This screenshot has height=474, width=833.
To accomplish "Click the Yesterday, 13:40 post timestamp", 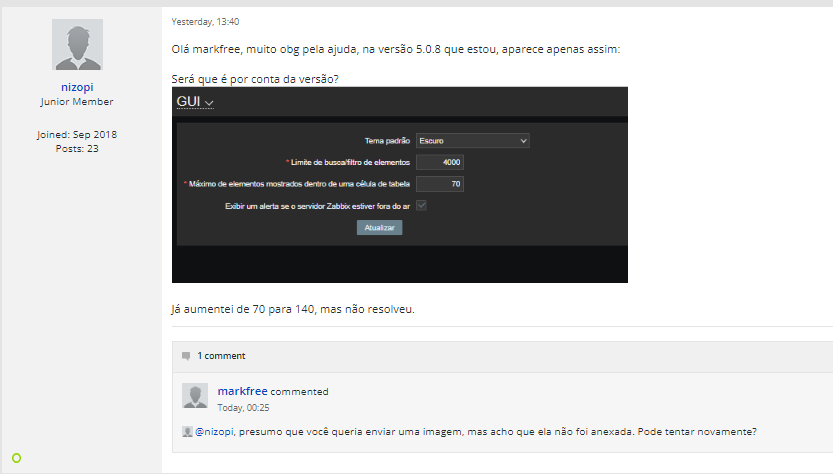I will [205, 22].
